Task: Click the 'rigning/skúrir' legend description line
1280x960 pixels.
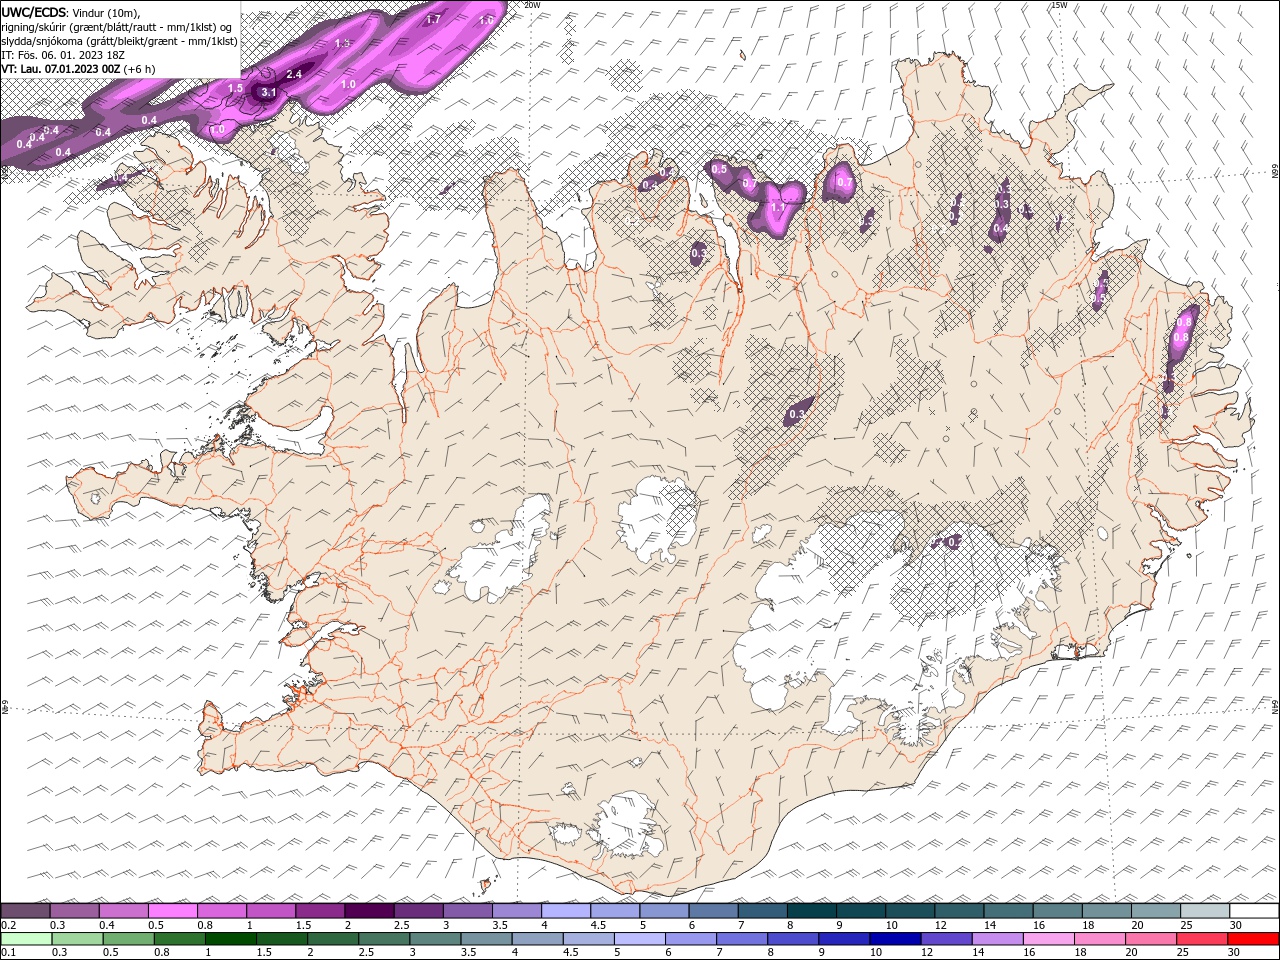Action: click(118, 26)
